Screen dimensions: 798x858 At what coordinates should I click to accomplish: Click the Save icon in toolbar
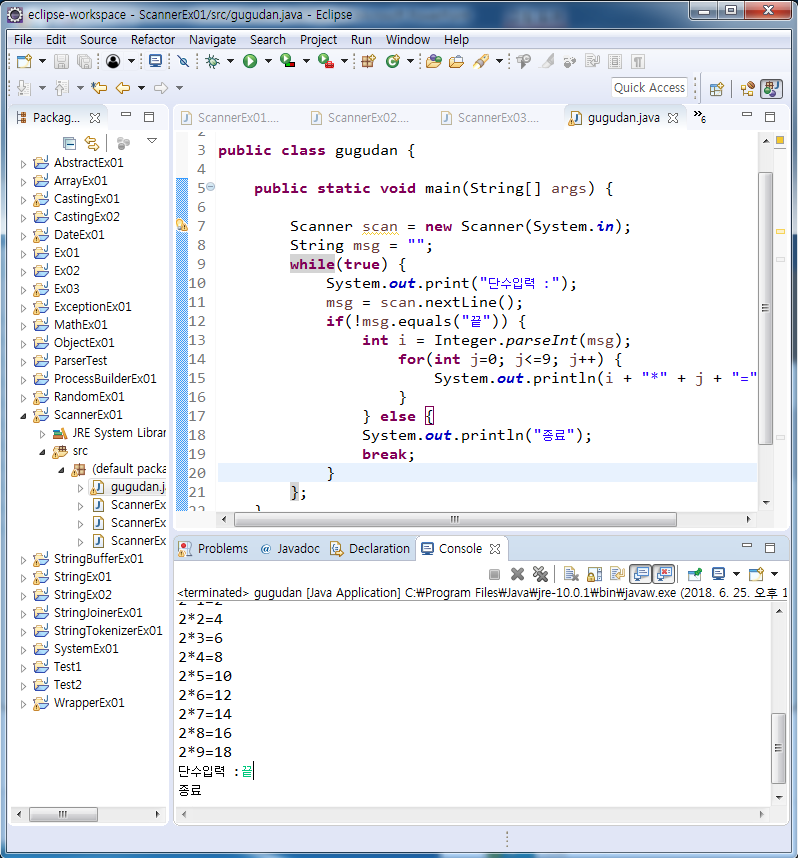[61, 61]
